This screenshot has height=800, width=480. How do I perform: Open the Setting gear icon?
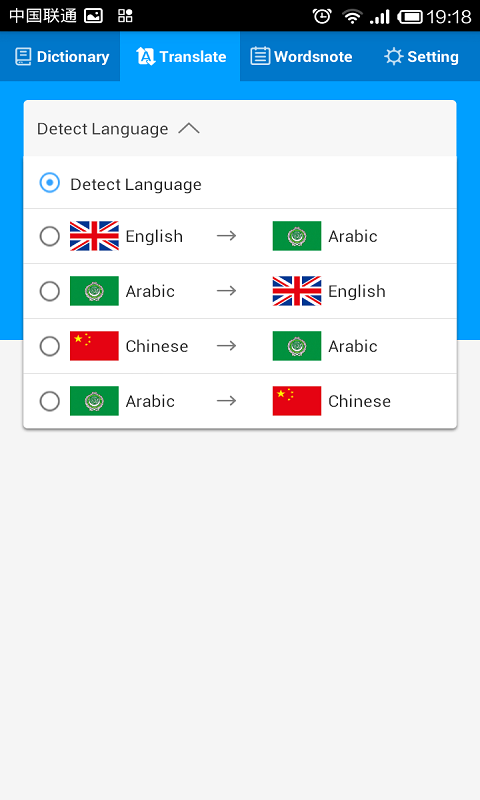tap(393, 57)
